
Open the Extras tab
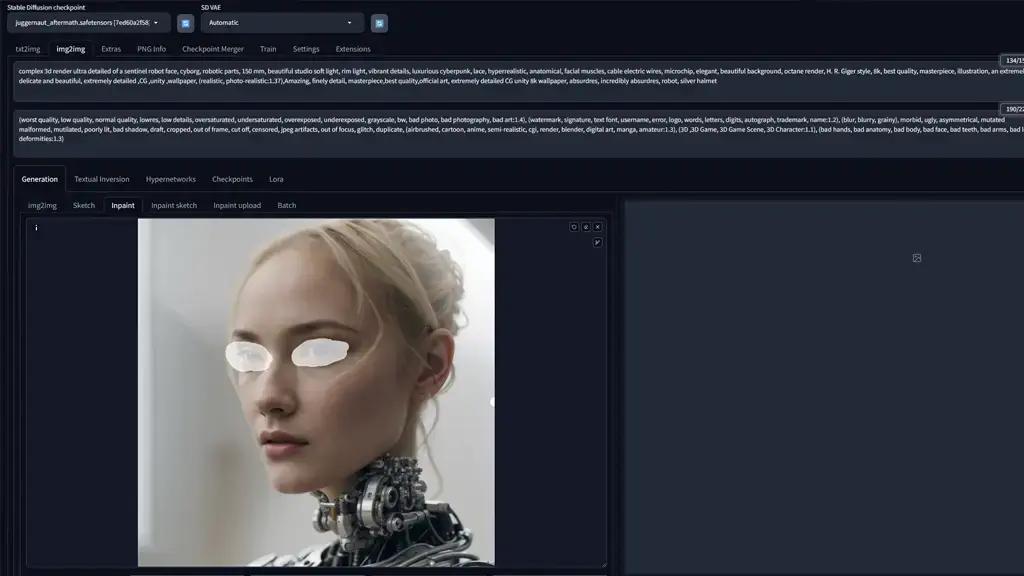point(111,49)
